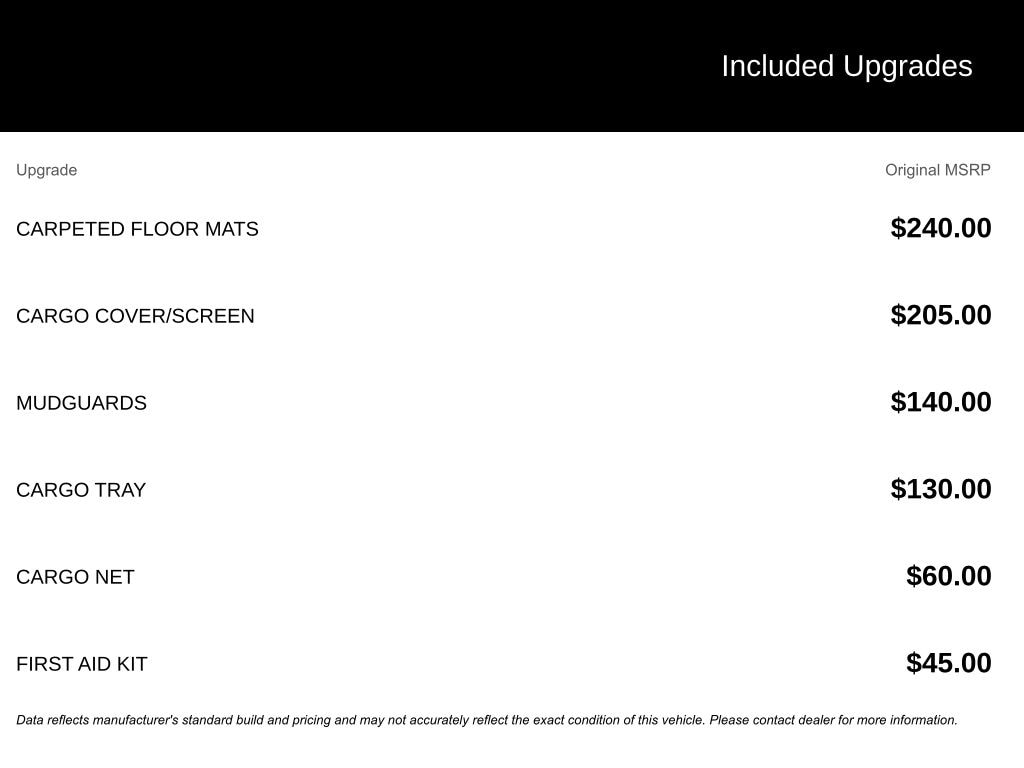Click the CARGO TRAY upgrade name
1024x768 pixels.
[x=81, y=490]
